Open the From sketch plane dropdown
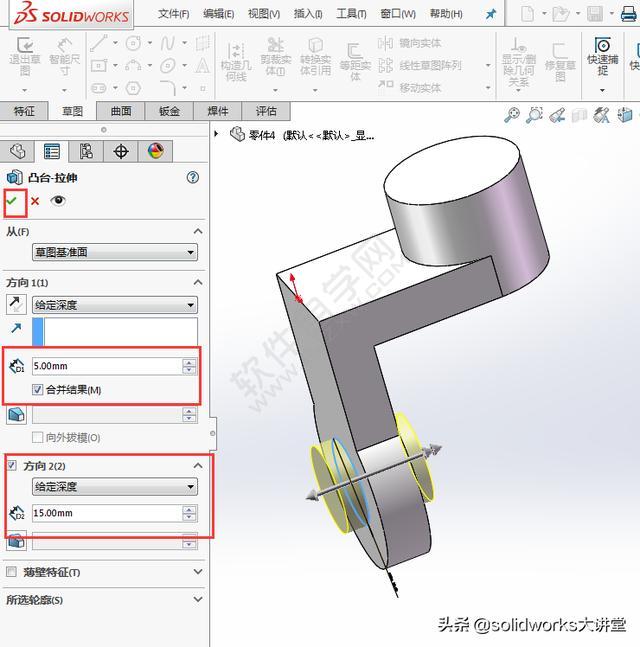Screen dimensions: 640x647 coord(115,252)
